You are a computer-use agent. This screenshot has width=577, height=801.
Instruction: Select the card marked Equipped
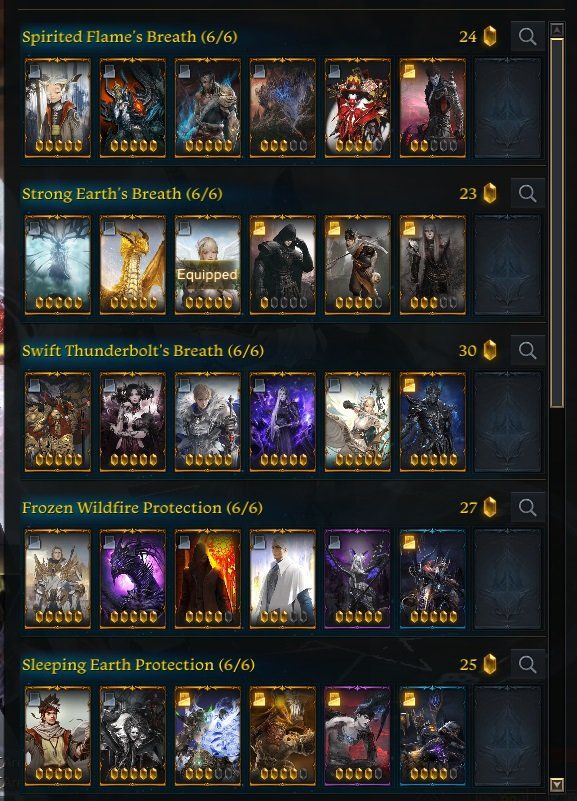pyautogui.click(x=207, y=265)
